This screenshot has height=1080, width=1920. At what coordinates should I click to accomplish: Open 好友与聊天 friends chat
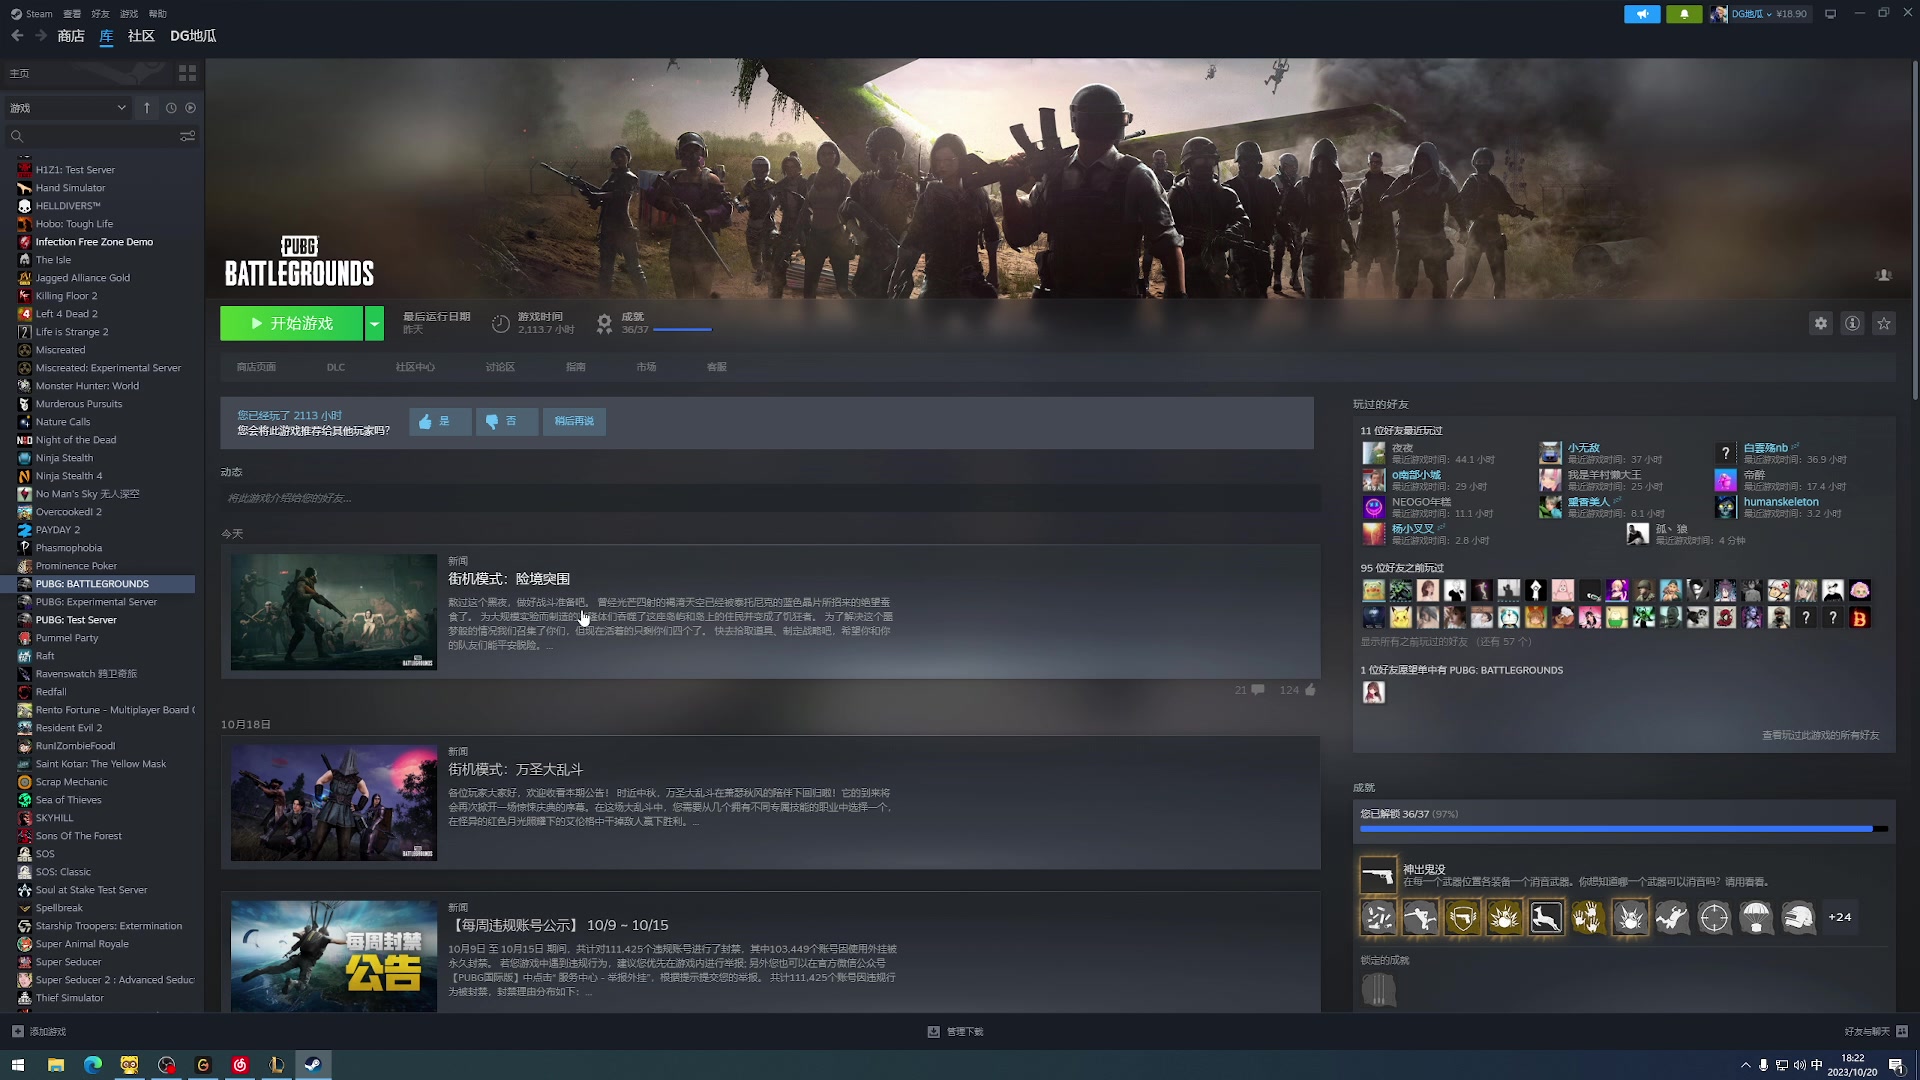[1876, 1031]
